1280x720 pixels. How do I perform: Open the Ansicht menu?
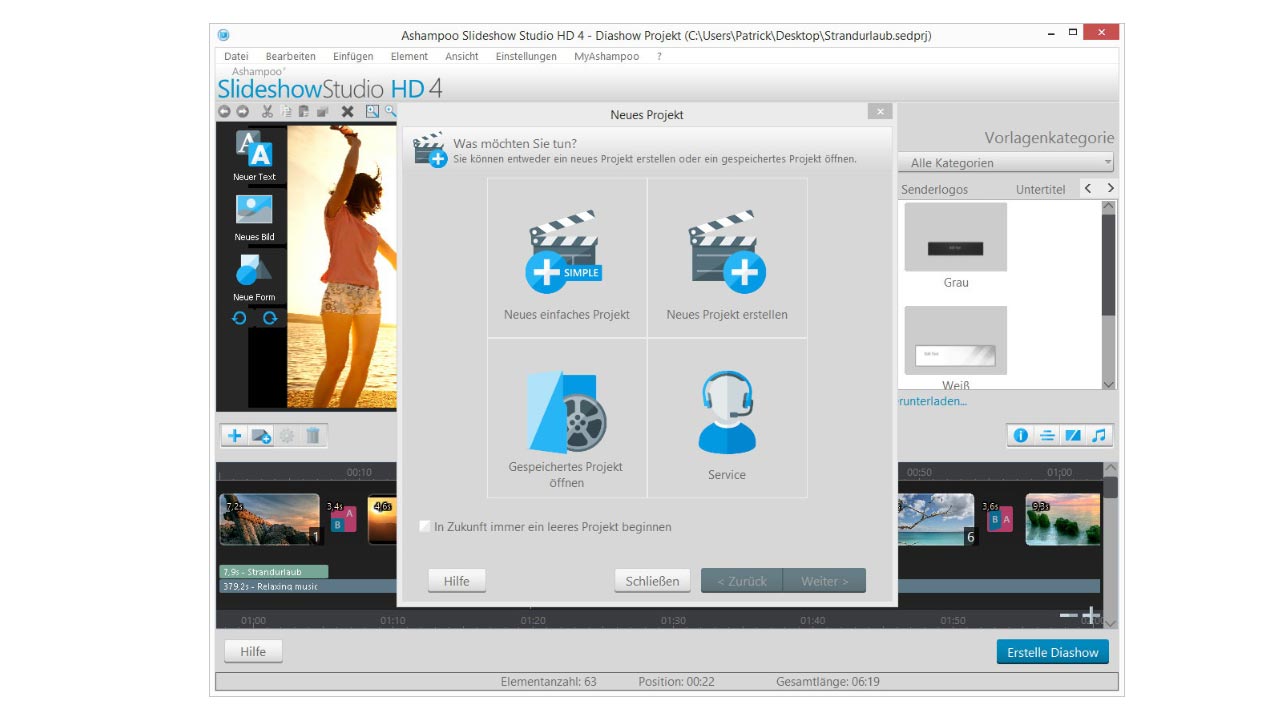tap(462, 56)
